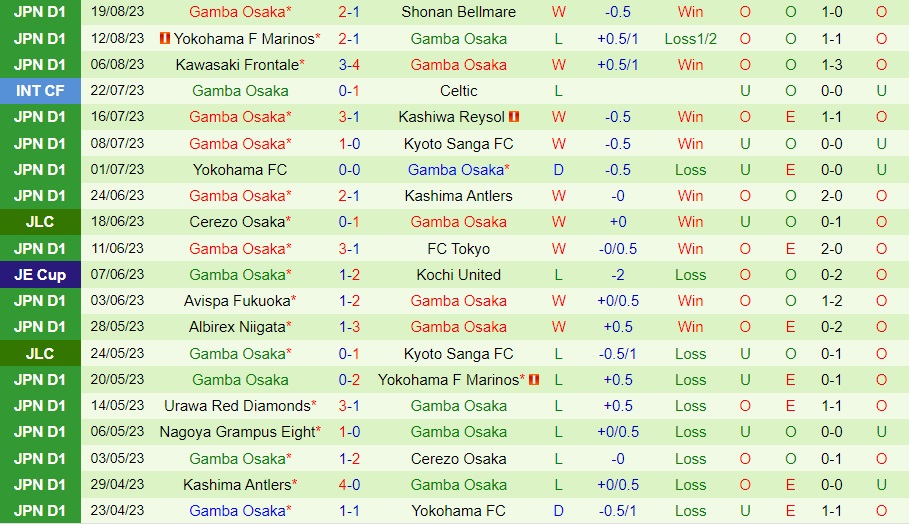Open the 4-0 score match details
The width and height of the screenshot is (909, 524).
tap(349, 485)
